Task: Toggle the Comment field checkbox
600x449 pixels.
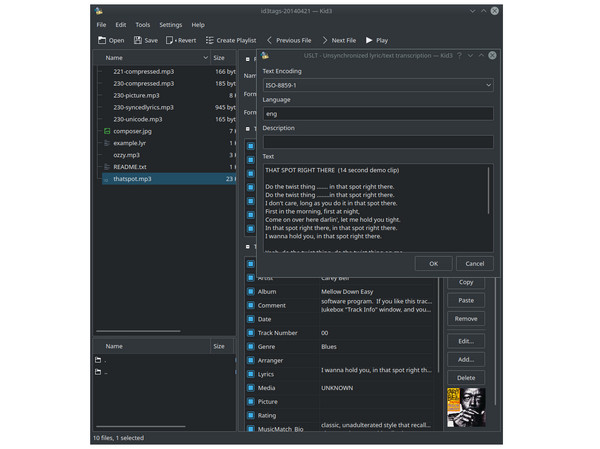Action: point(251,305)
